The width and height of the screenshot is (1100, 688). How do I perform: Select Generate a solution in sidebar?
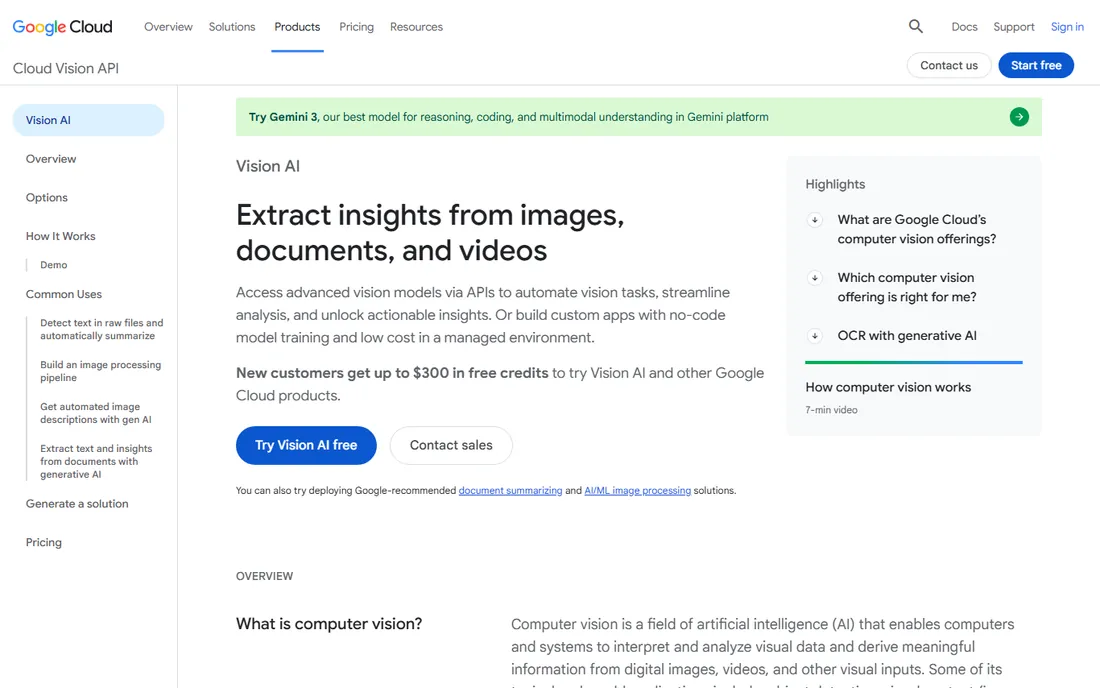pos(77,504)
